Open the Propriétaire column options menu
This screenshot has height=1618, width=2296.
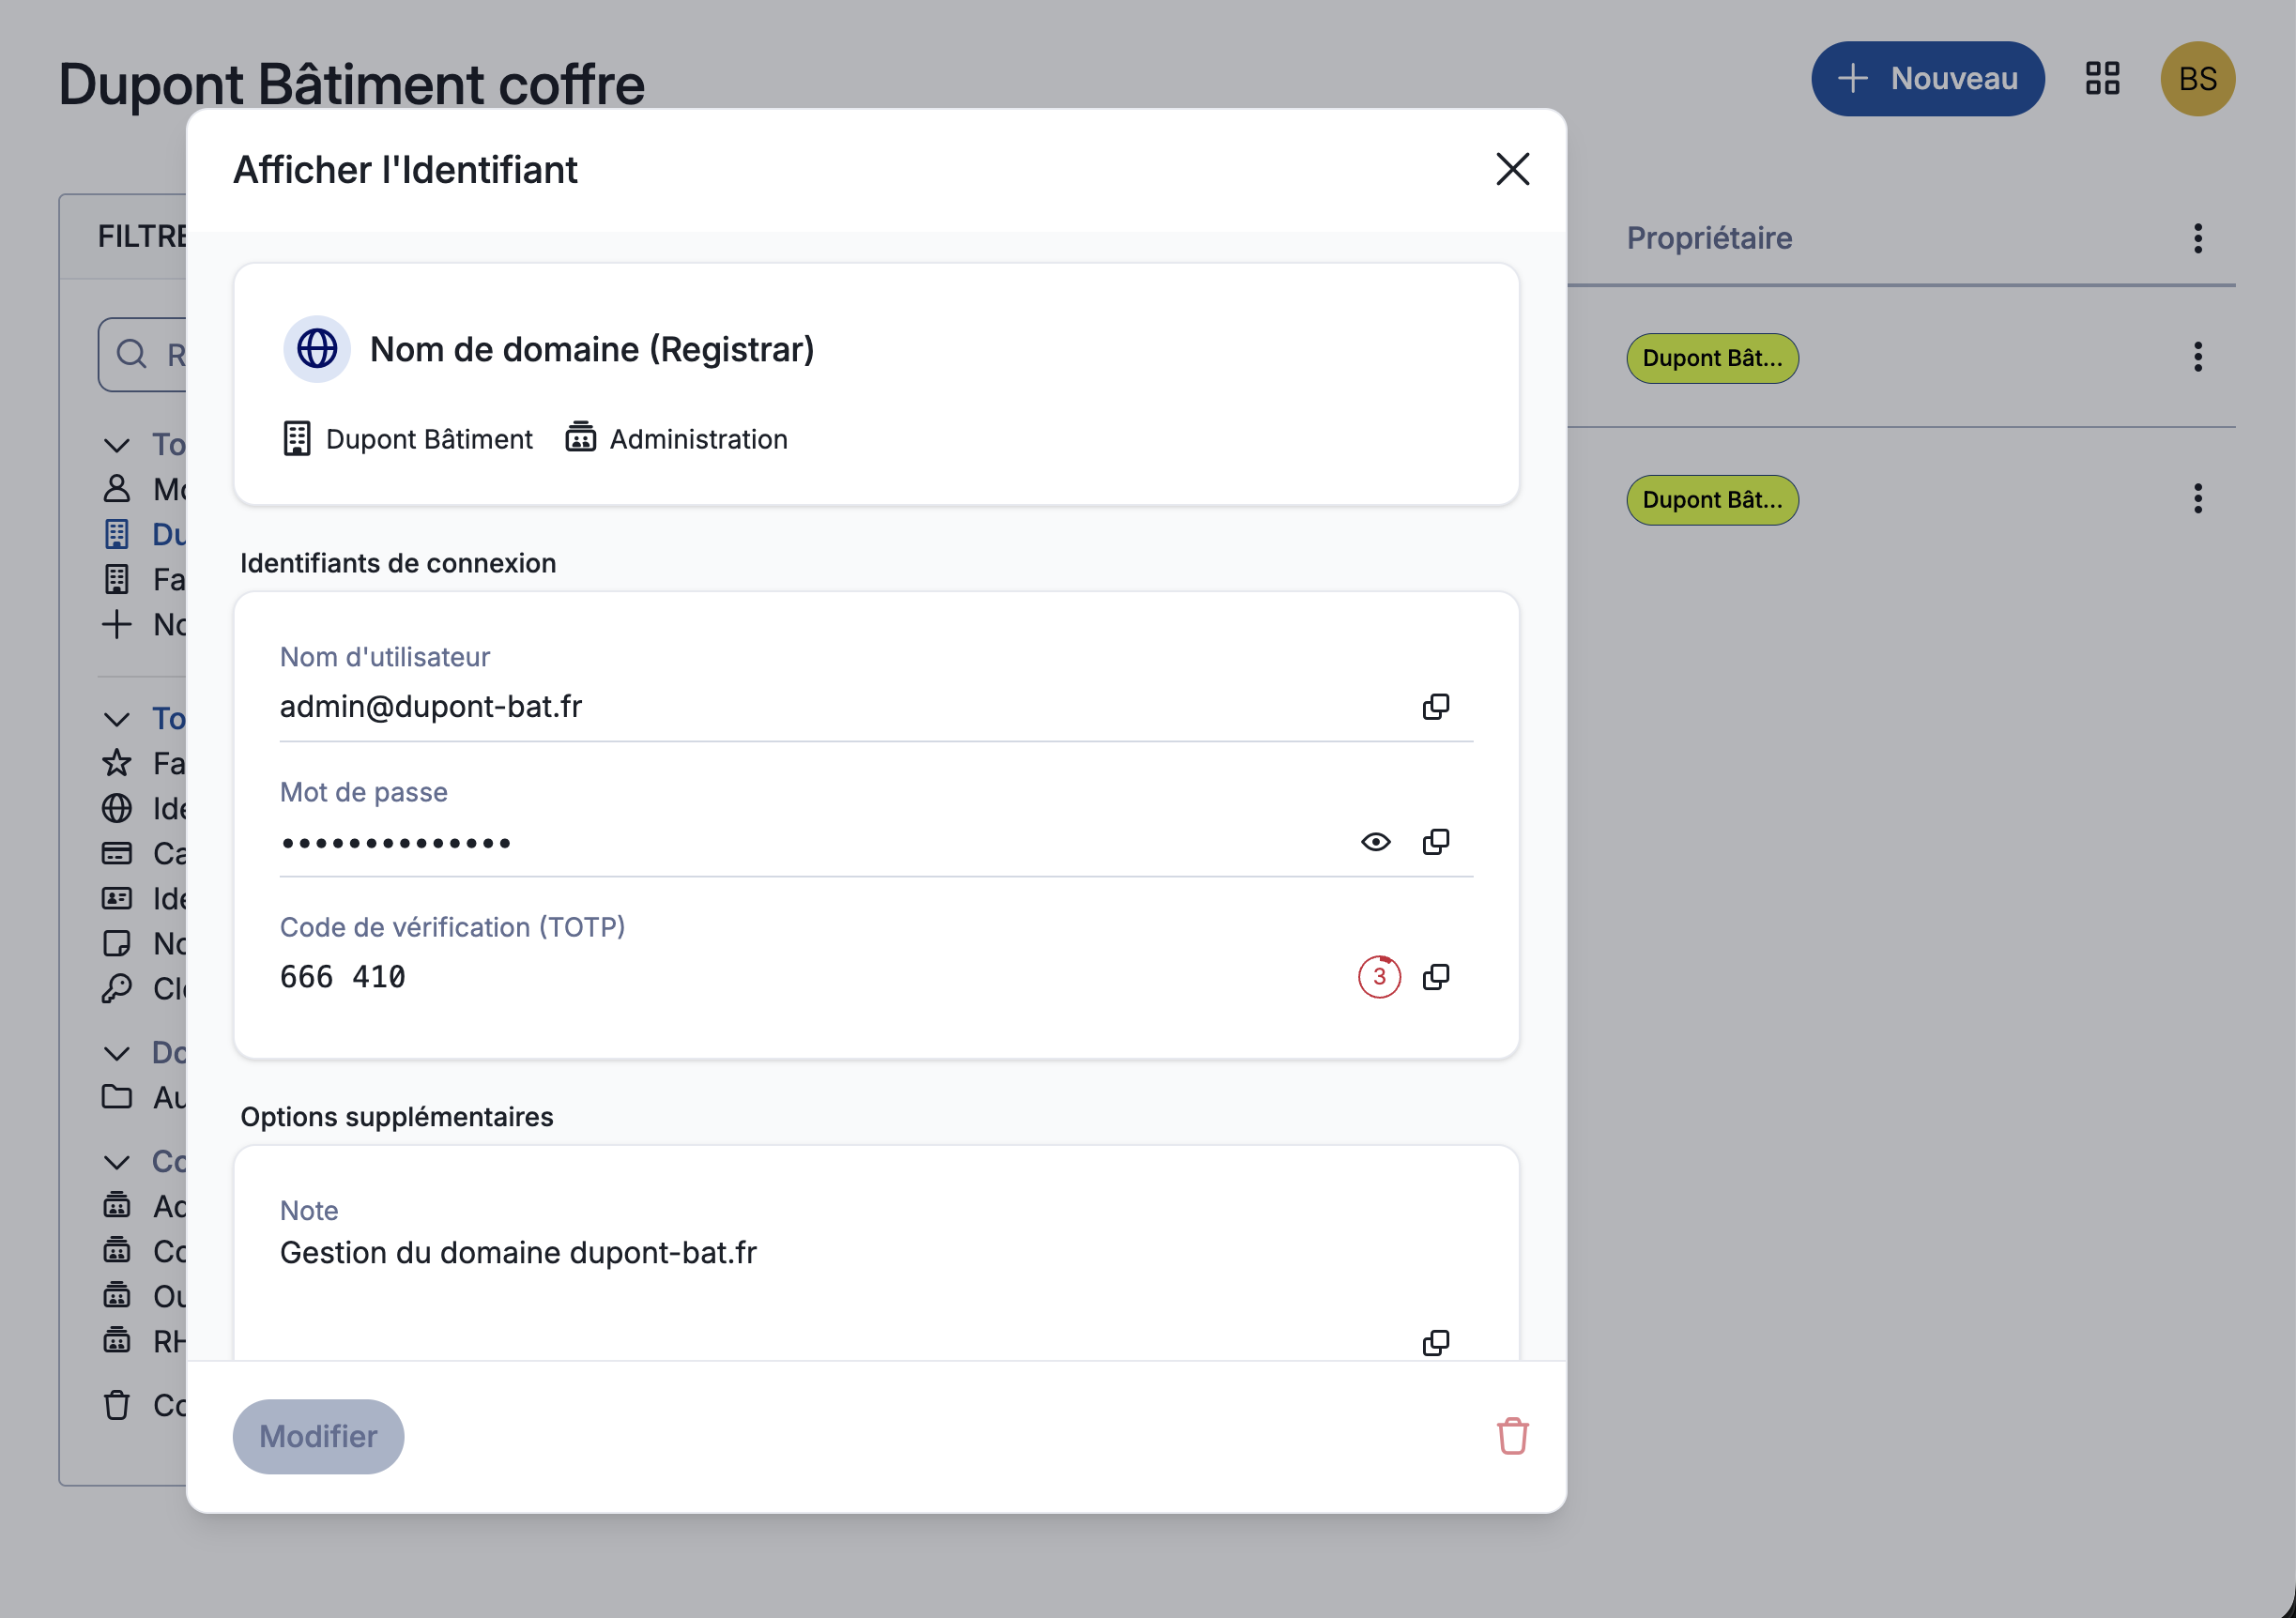point(2197,238)
